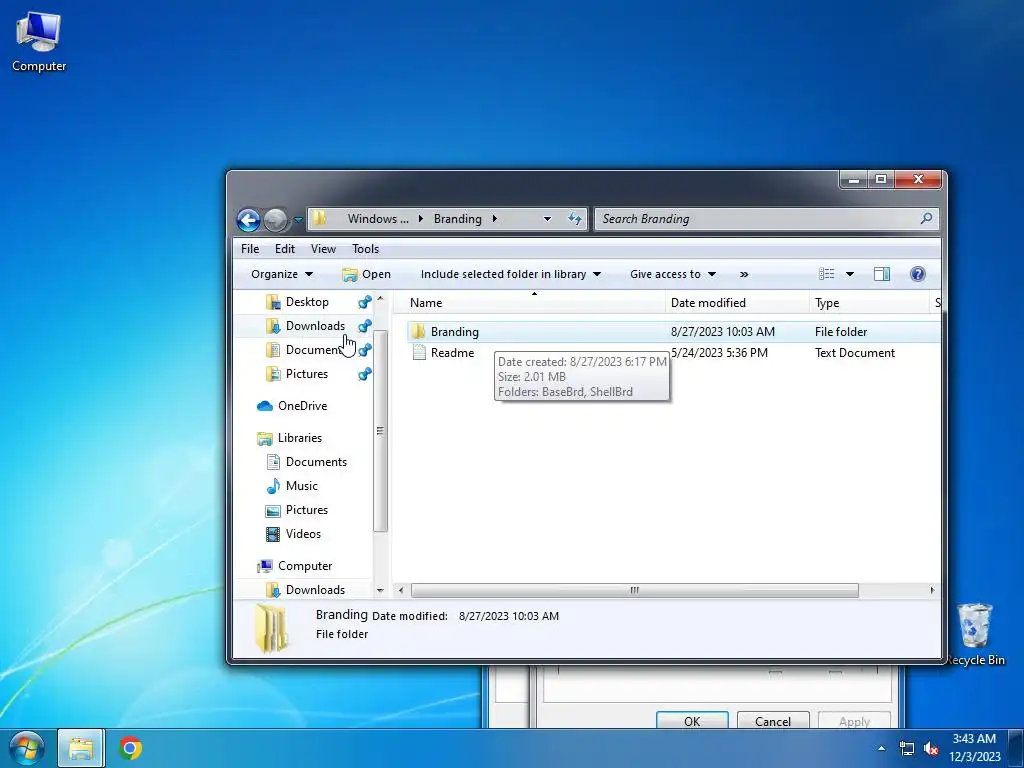Launch Google Chrome from the taskbar
The width and height of the screenshot is (1024, 768).
(130, 748)
